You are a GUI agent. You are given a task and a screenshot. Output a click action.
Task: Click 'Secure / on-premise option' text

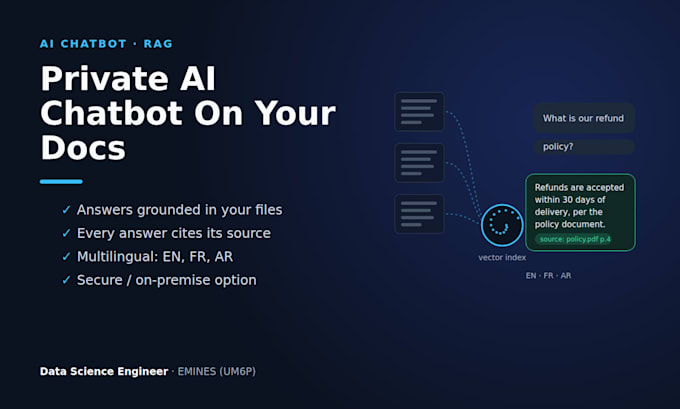(x=167, y=280)
